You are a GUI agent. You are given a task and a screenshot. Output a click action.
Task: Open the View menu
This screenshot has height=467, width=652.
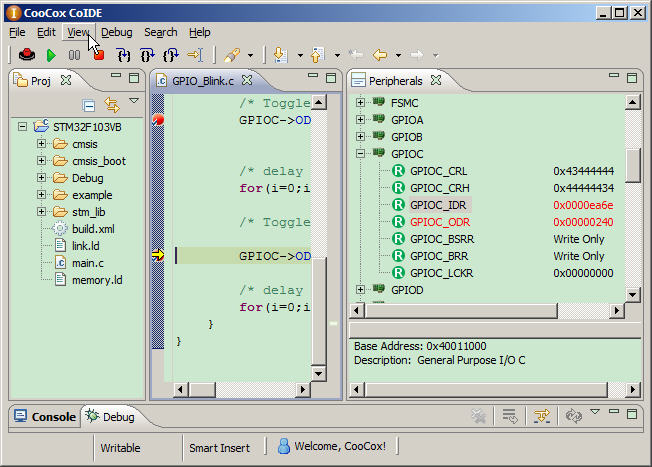(x=79, y=32)
